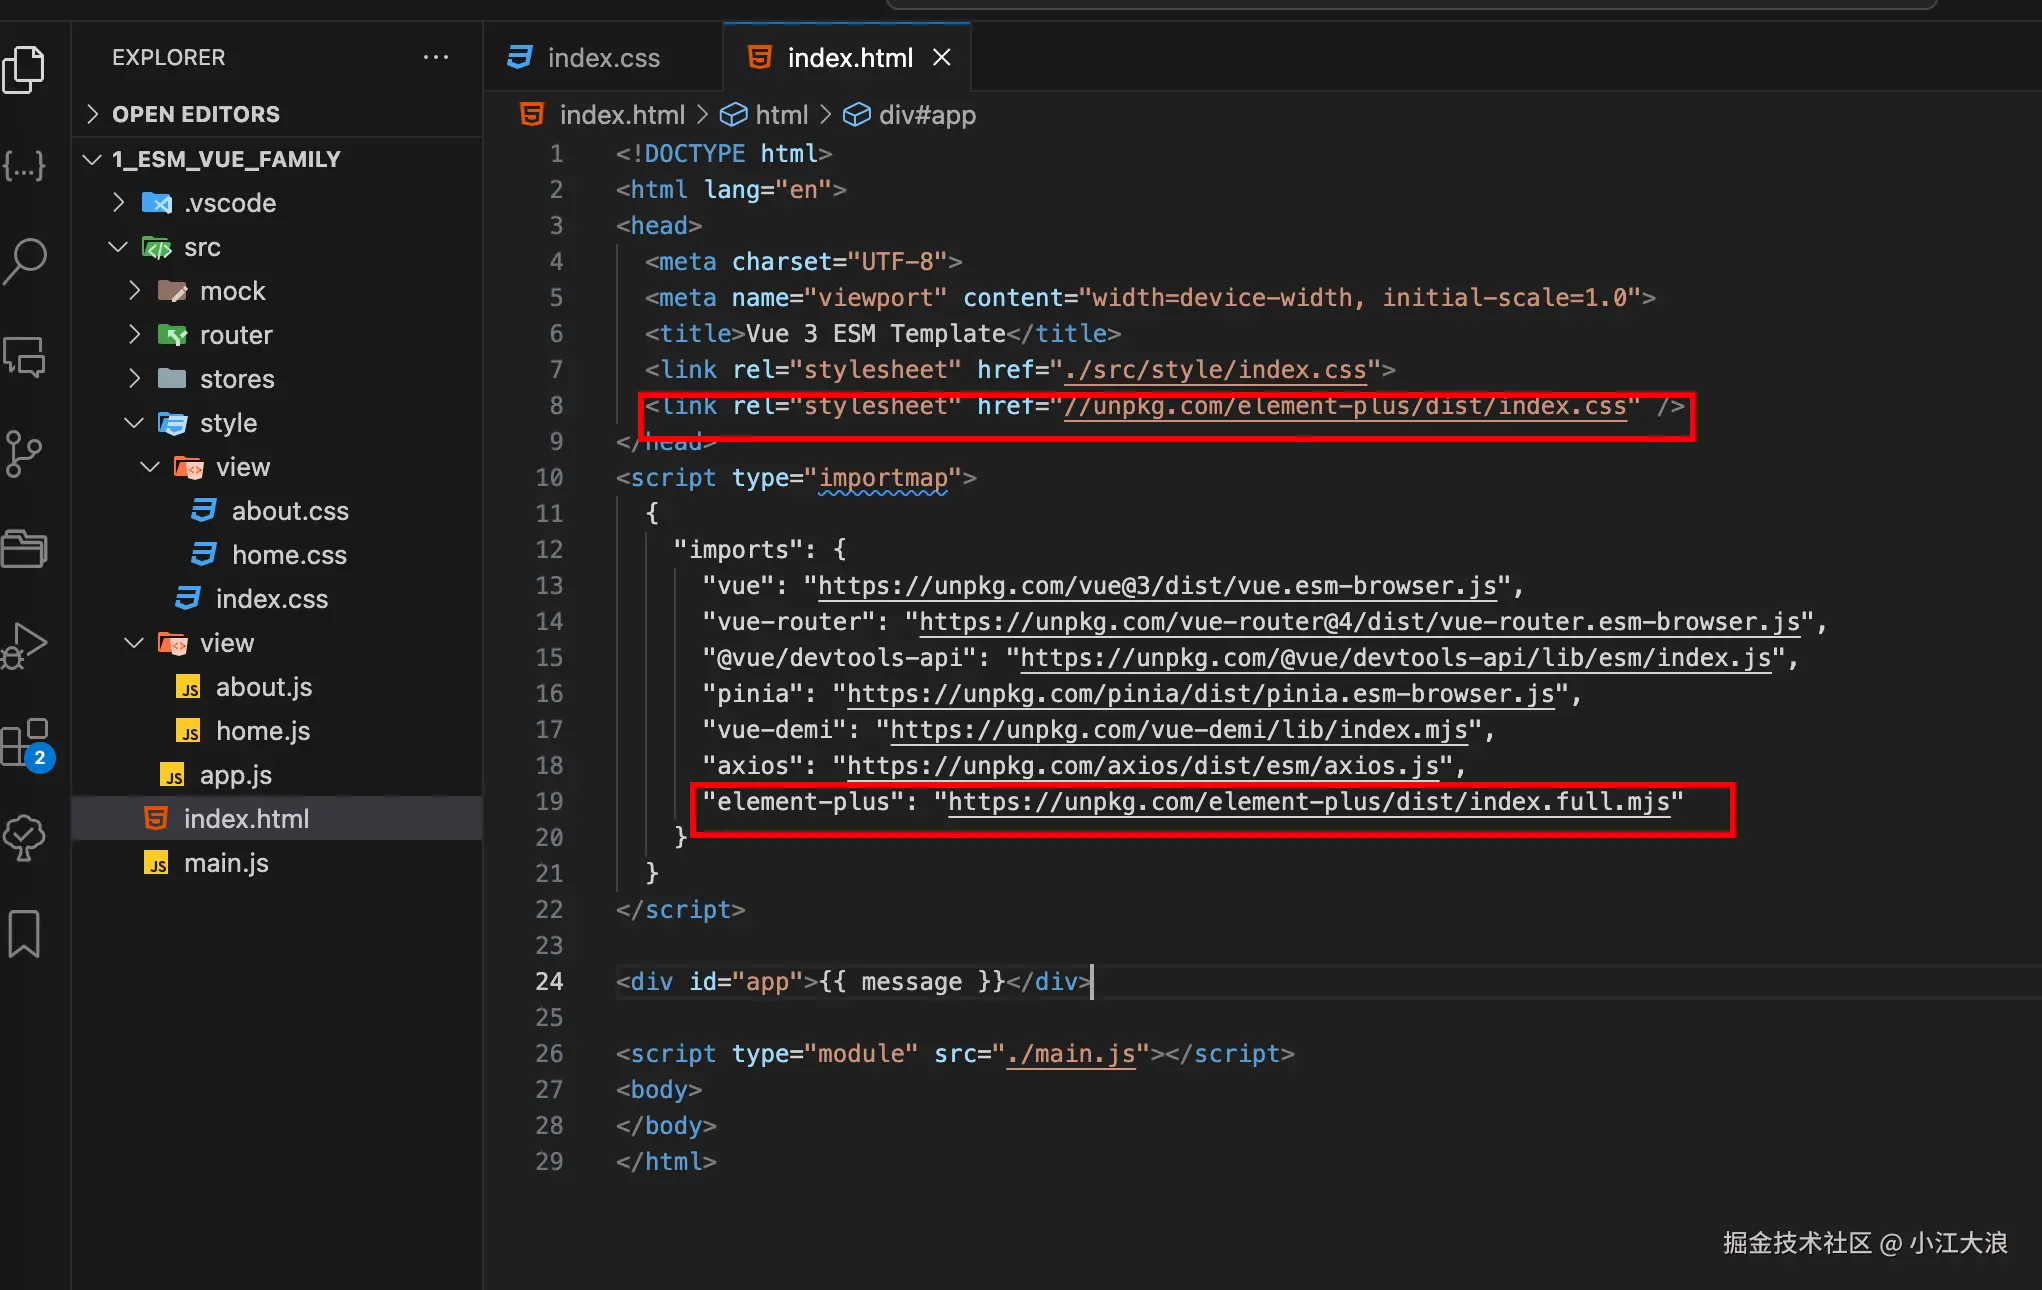This screenshot has height=1290, width=2042.
Task: Collapse the style folder
Action: [x=228, y=423]
